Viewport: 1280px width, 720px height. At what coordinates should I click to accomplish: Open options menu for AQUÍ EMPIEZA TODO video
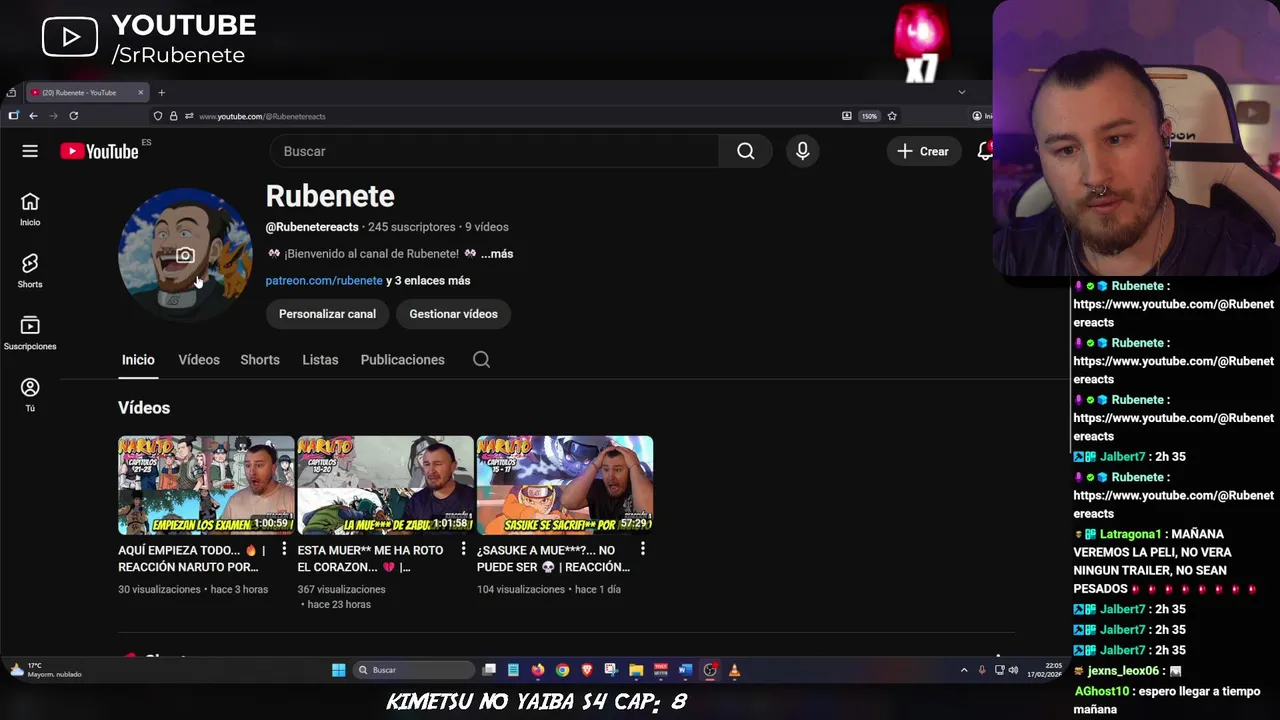(x=284, y=549)
